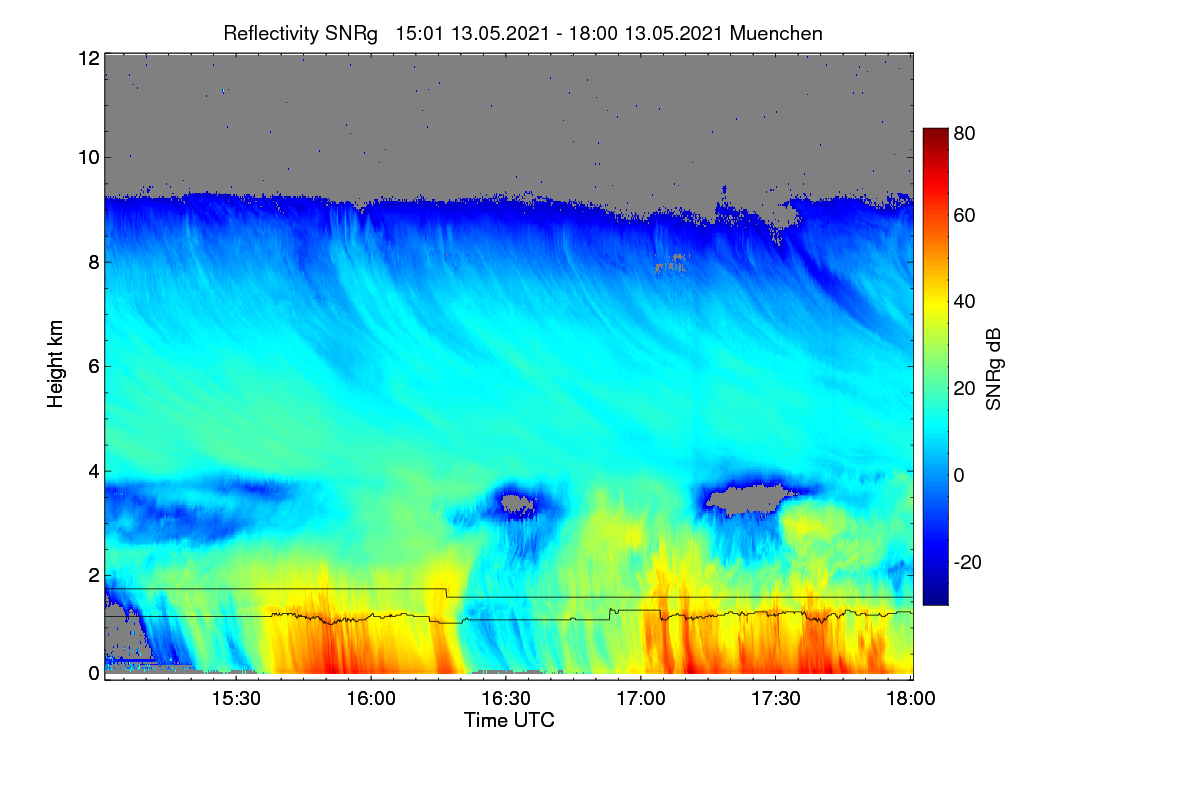Click the colorbar value 60

pyautogui.click(x=965, y=215)
